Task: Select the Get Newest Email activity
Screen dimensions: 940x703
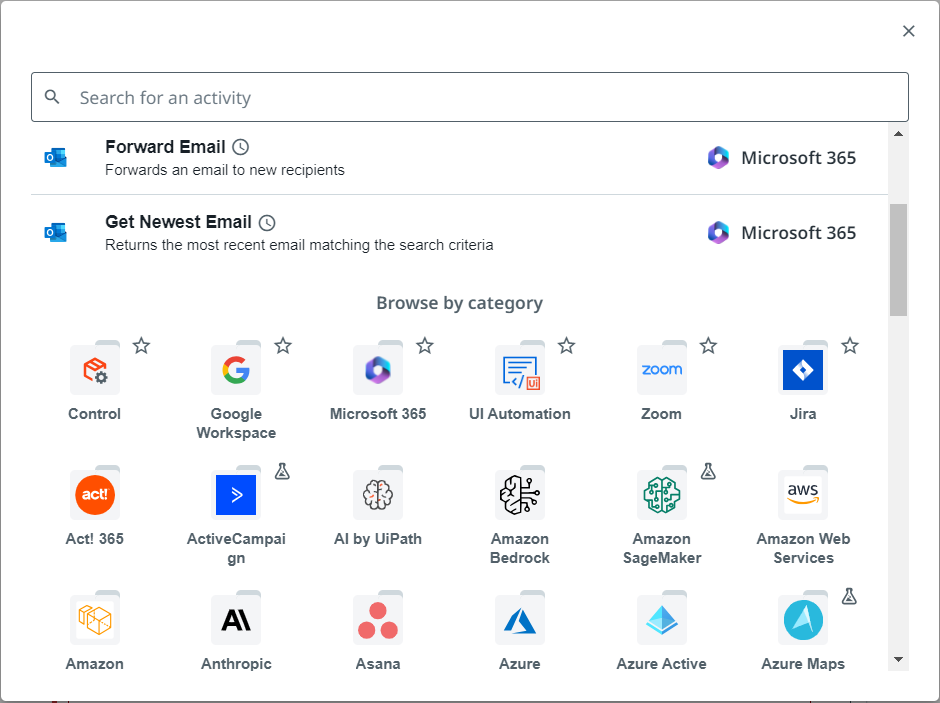Action: point(178,222)
